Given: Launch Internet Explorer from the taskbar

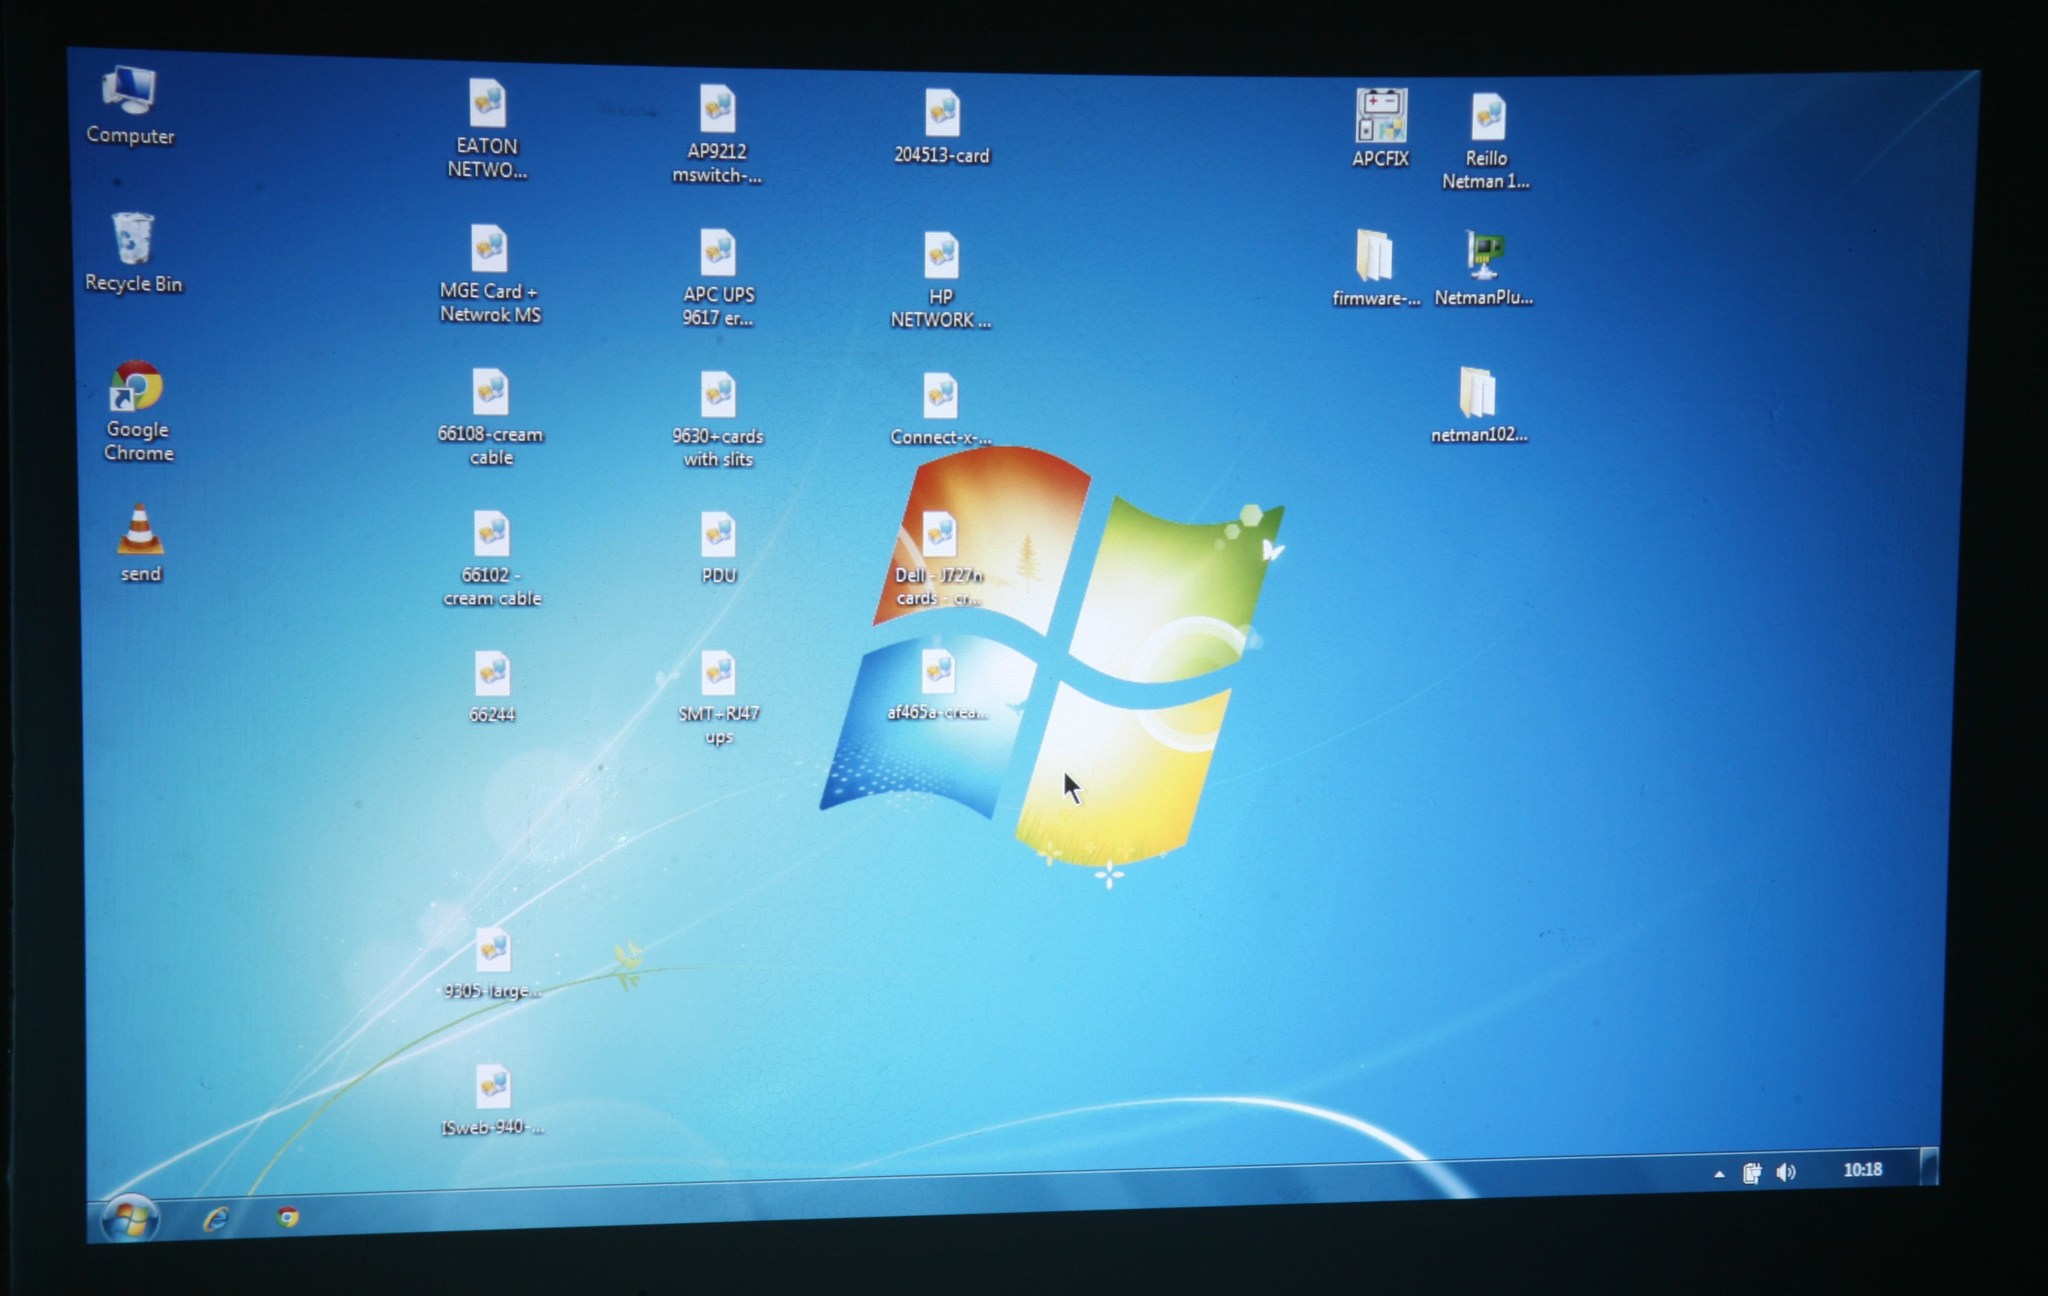Looking at the screenshot, I should click(216, 1218).
